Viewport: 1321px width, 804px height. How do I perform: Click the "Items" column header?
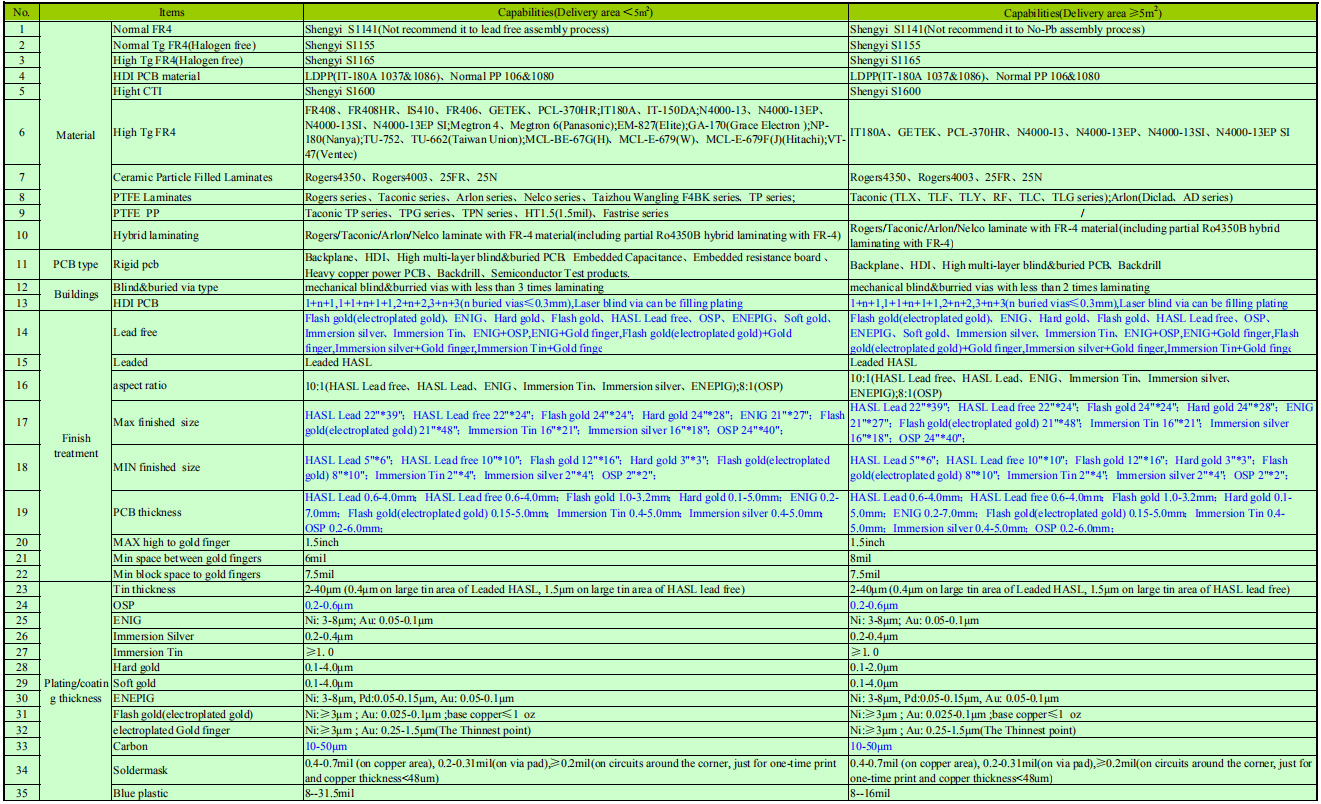171,14
